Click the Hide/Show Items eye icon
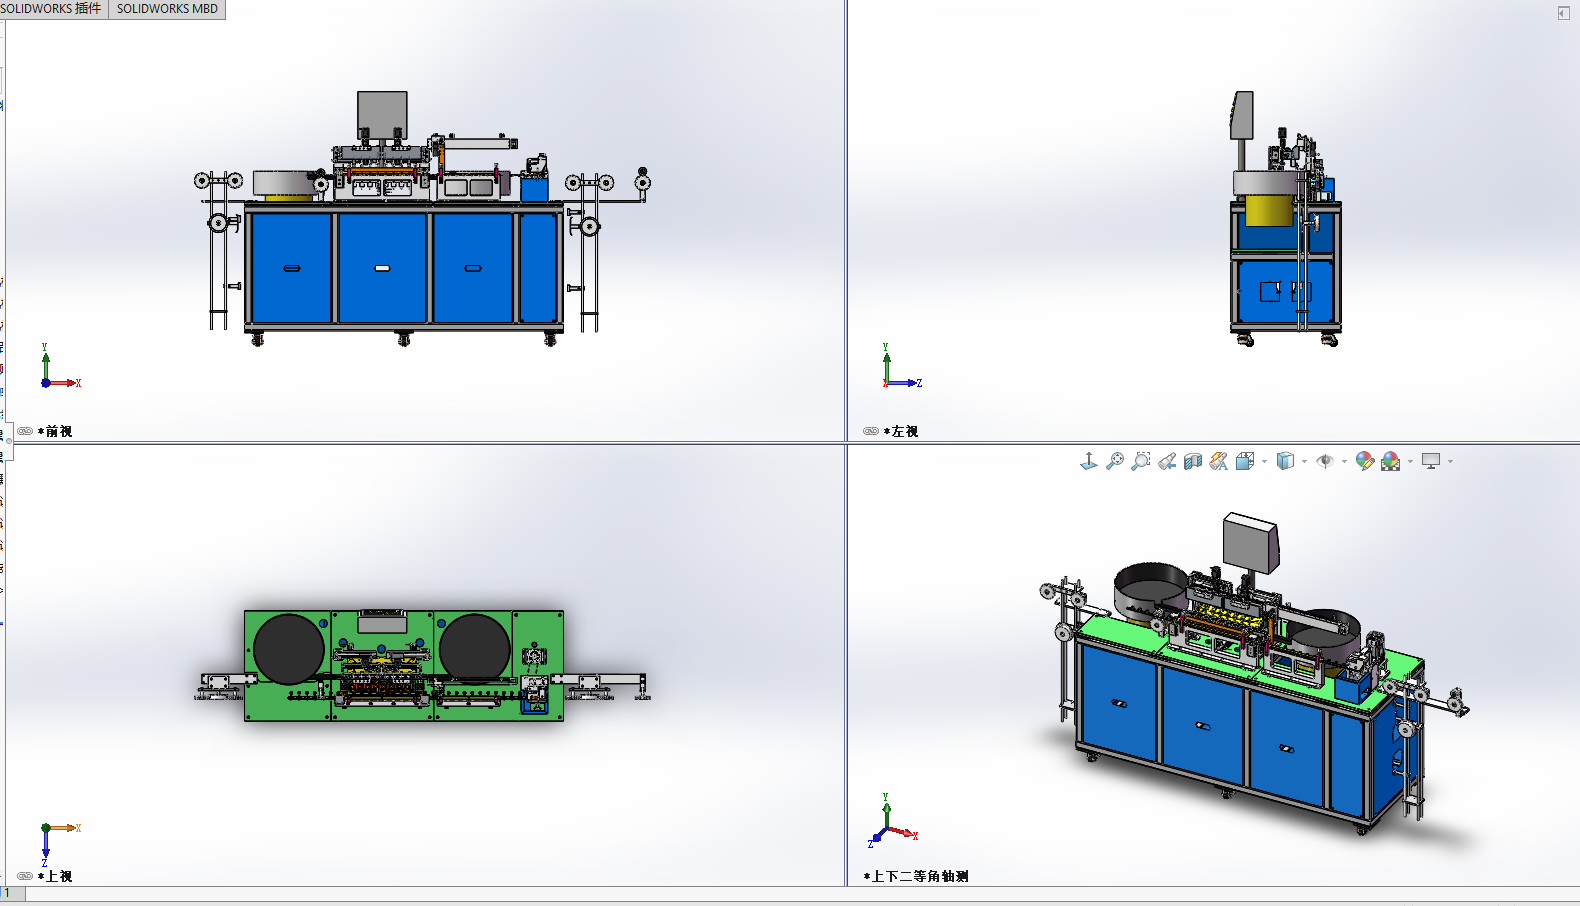Viewport: 1580px width, 906px height. 1325,461
